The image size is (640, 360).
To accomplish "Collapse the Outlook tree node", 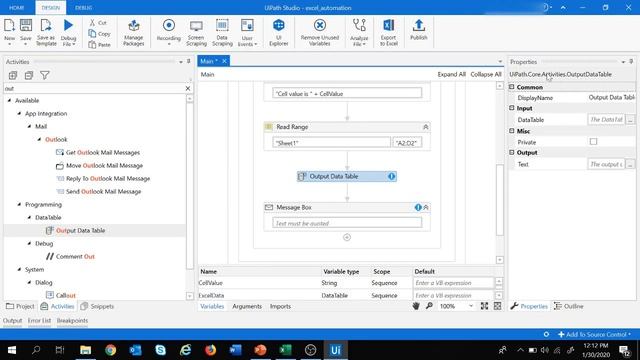I will point(40,140).
